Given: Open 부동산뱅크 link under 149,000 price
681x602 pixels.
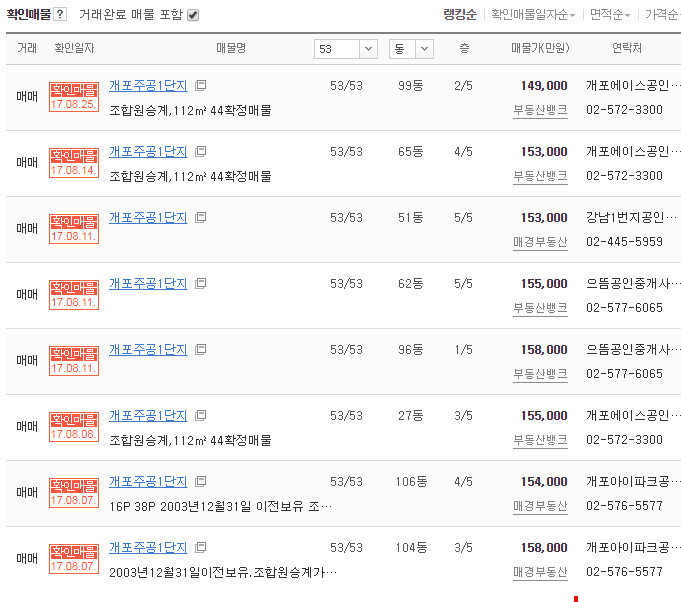Looking at the screenshot, I should pyautogui.click(x=540, y=110).
